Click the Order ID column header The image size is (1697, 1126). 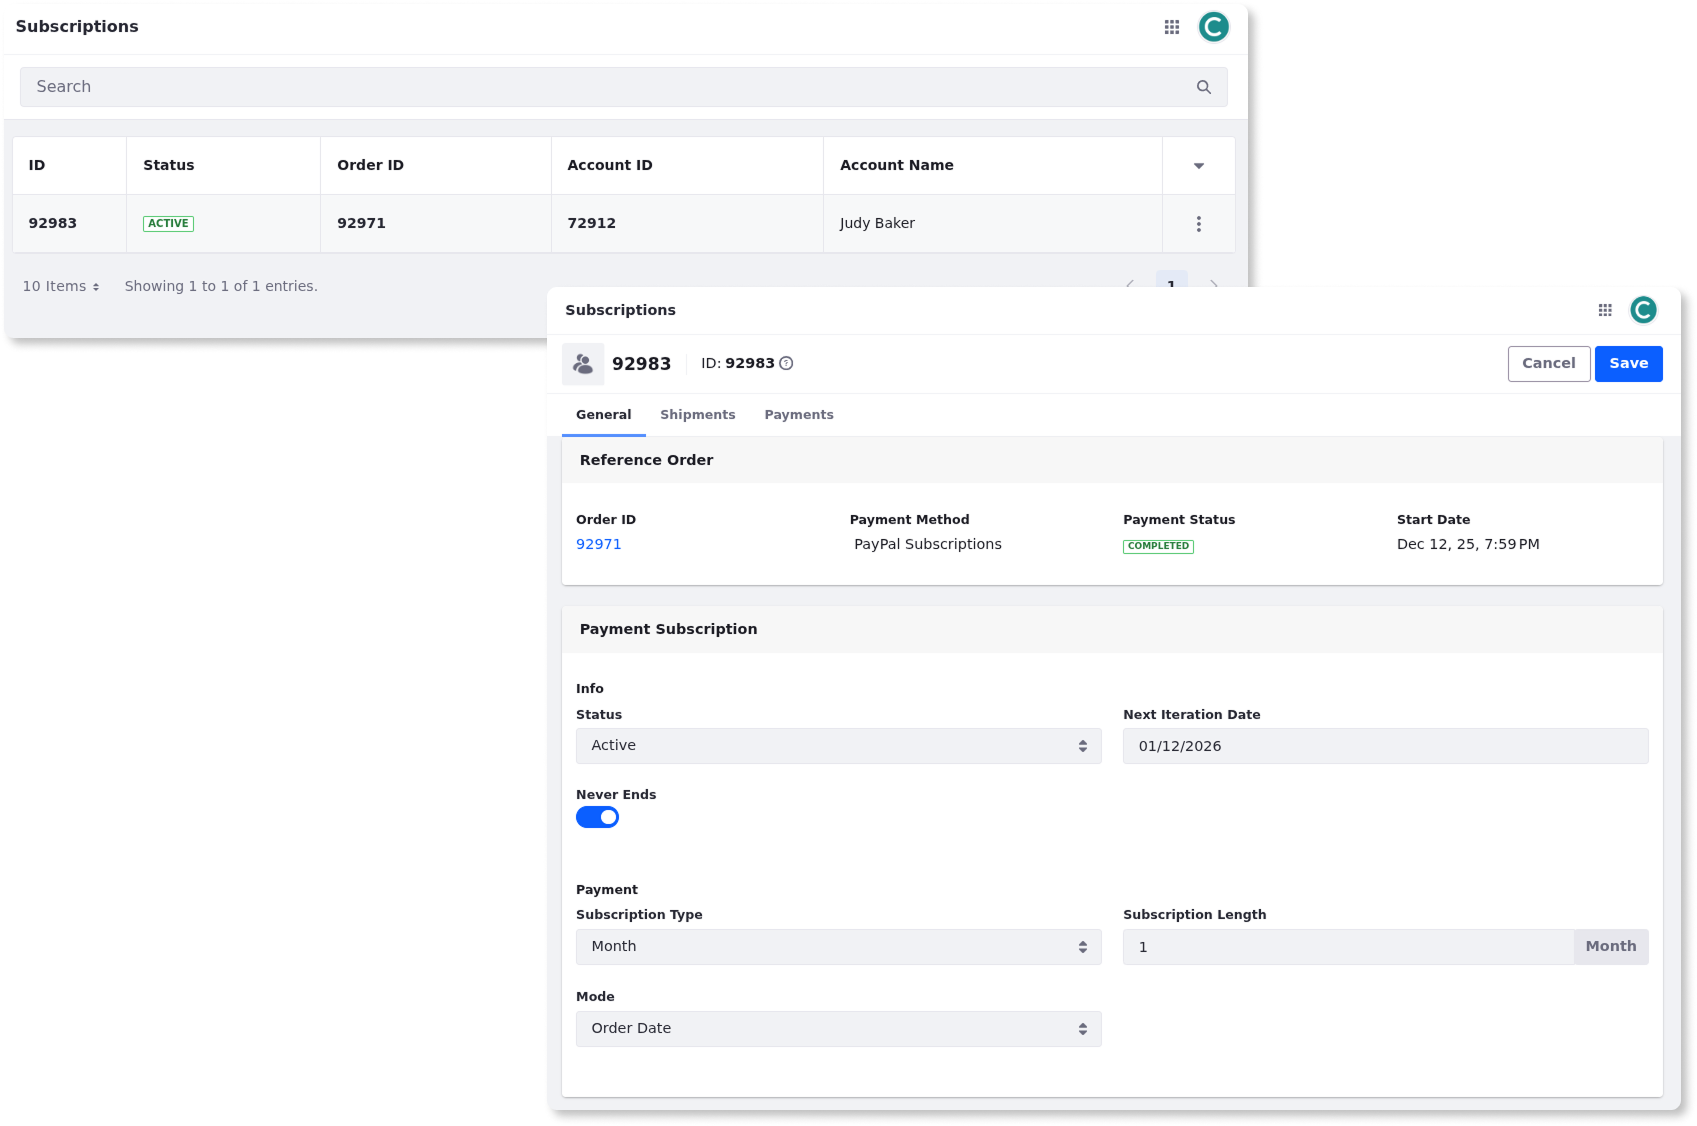435,166
